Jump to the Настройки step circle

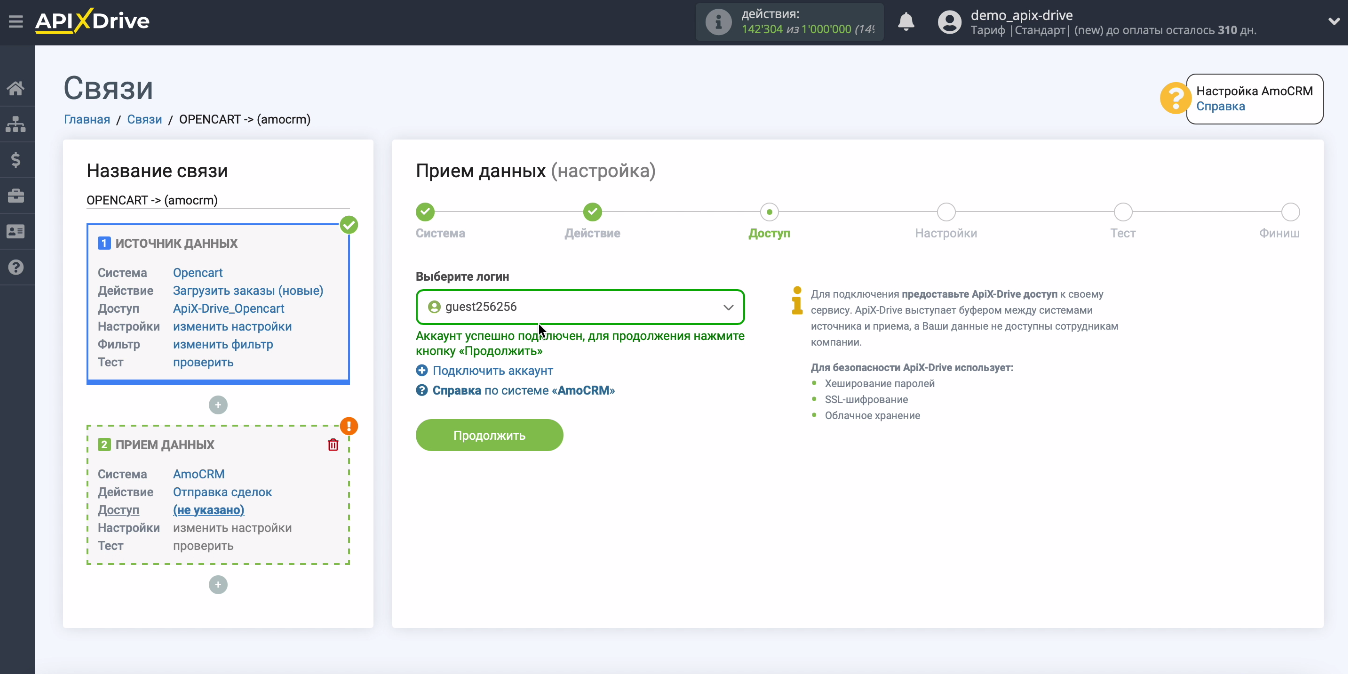[x=946, y=212]
